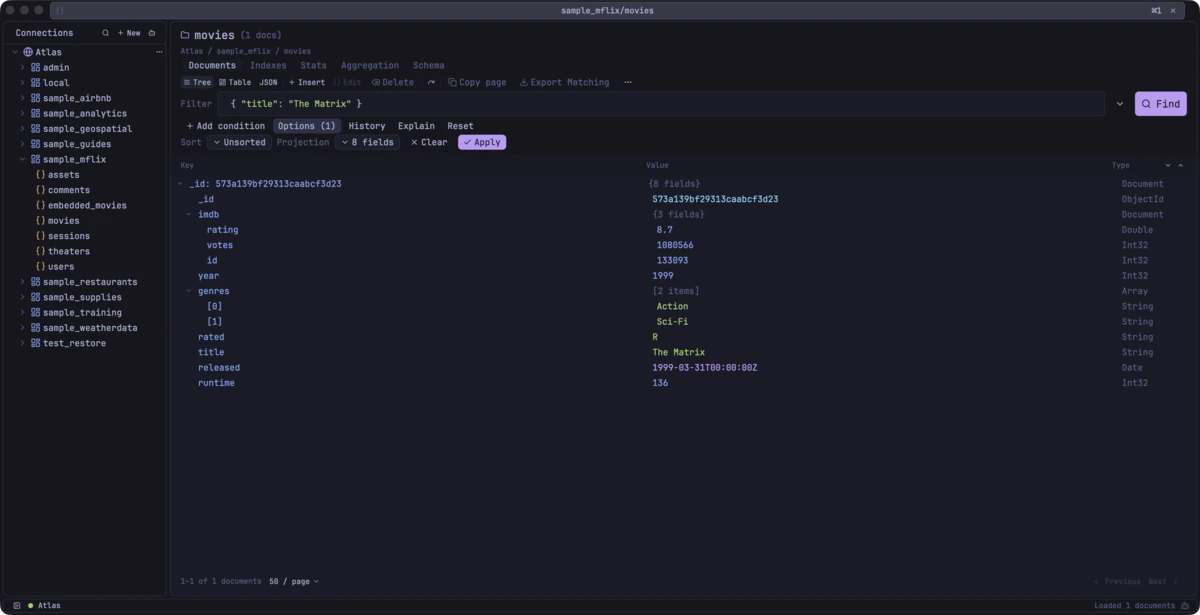Insert a new document

pyautogui.click(x=307, y=83)
